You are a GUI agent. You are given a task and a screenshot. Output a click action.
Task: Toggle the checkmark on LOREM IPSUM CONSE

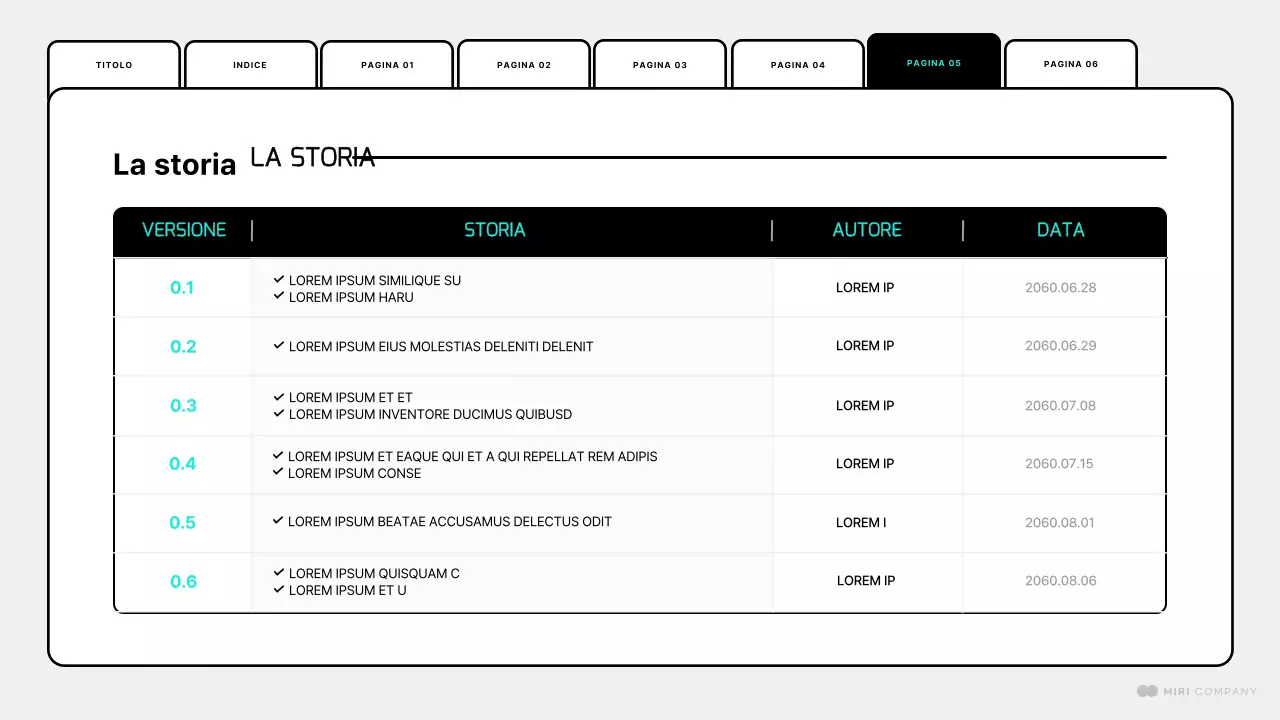(279, 473)
